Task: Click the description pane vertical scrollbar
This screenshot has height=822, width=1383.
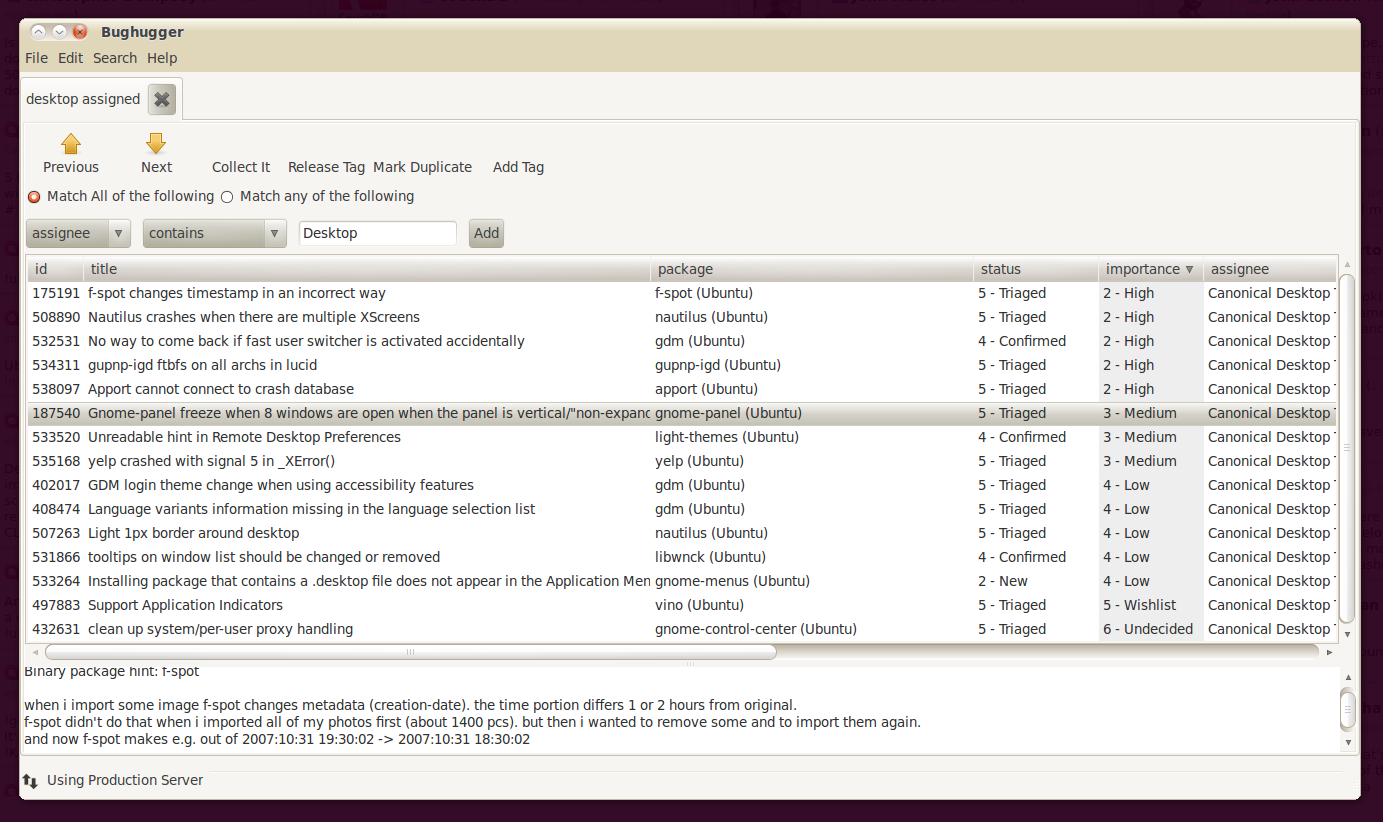Action: 1347,709
